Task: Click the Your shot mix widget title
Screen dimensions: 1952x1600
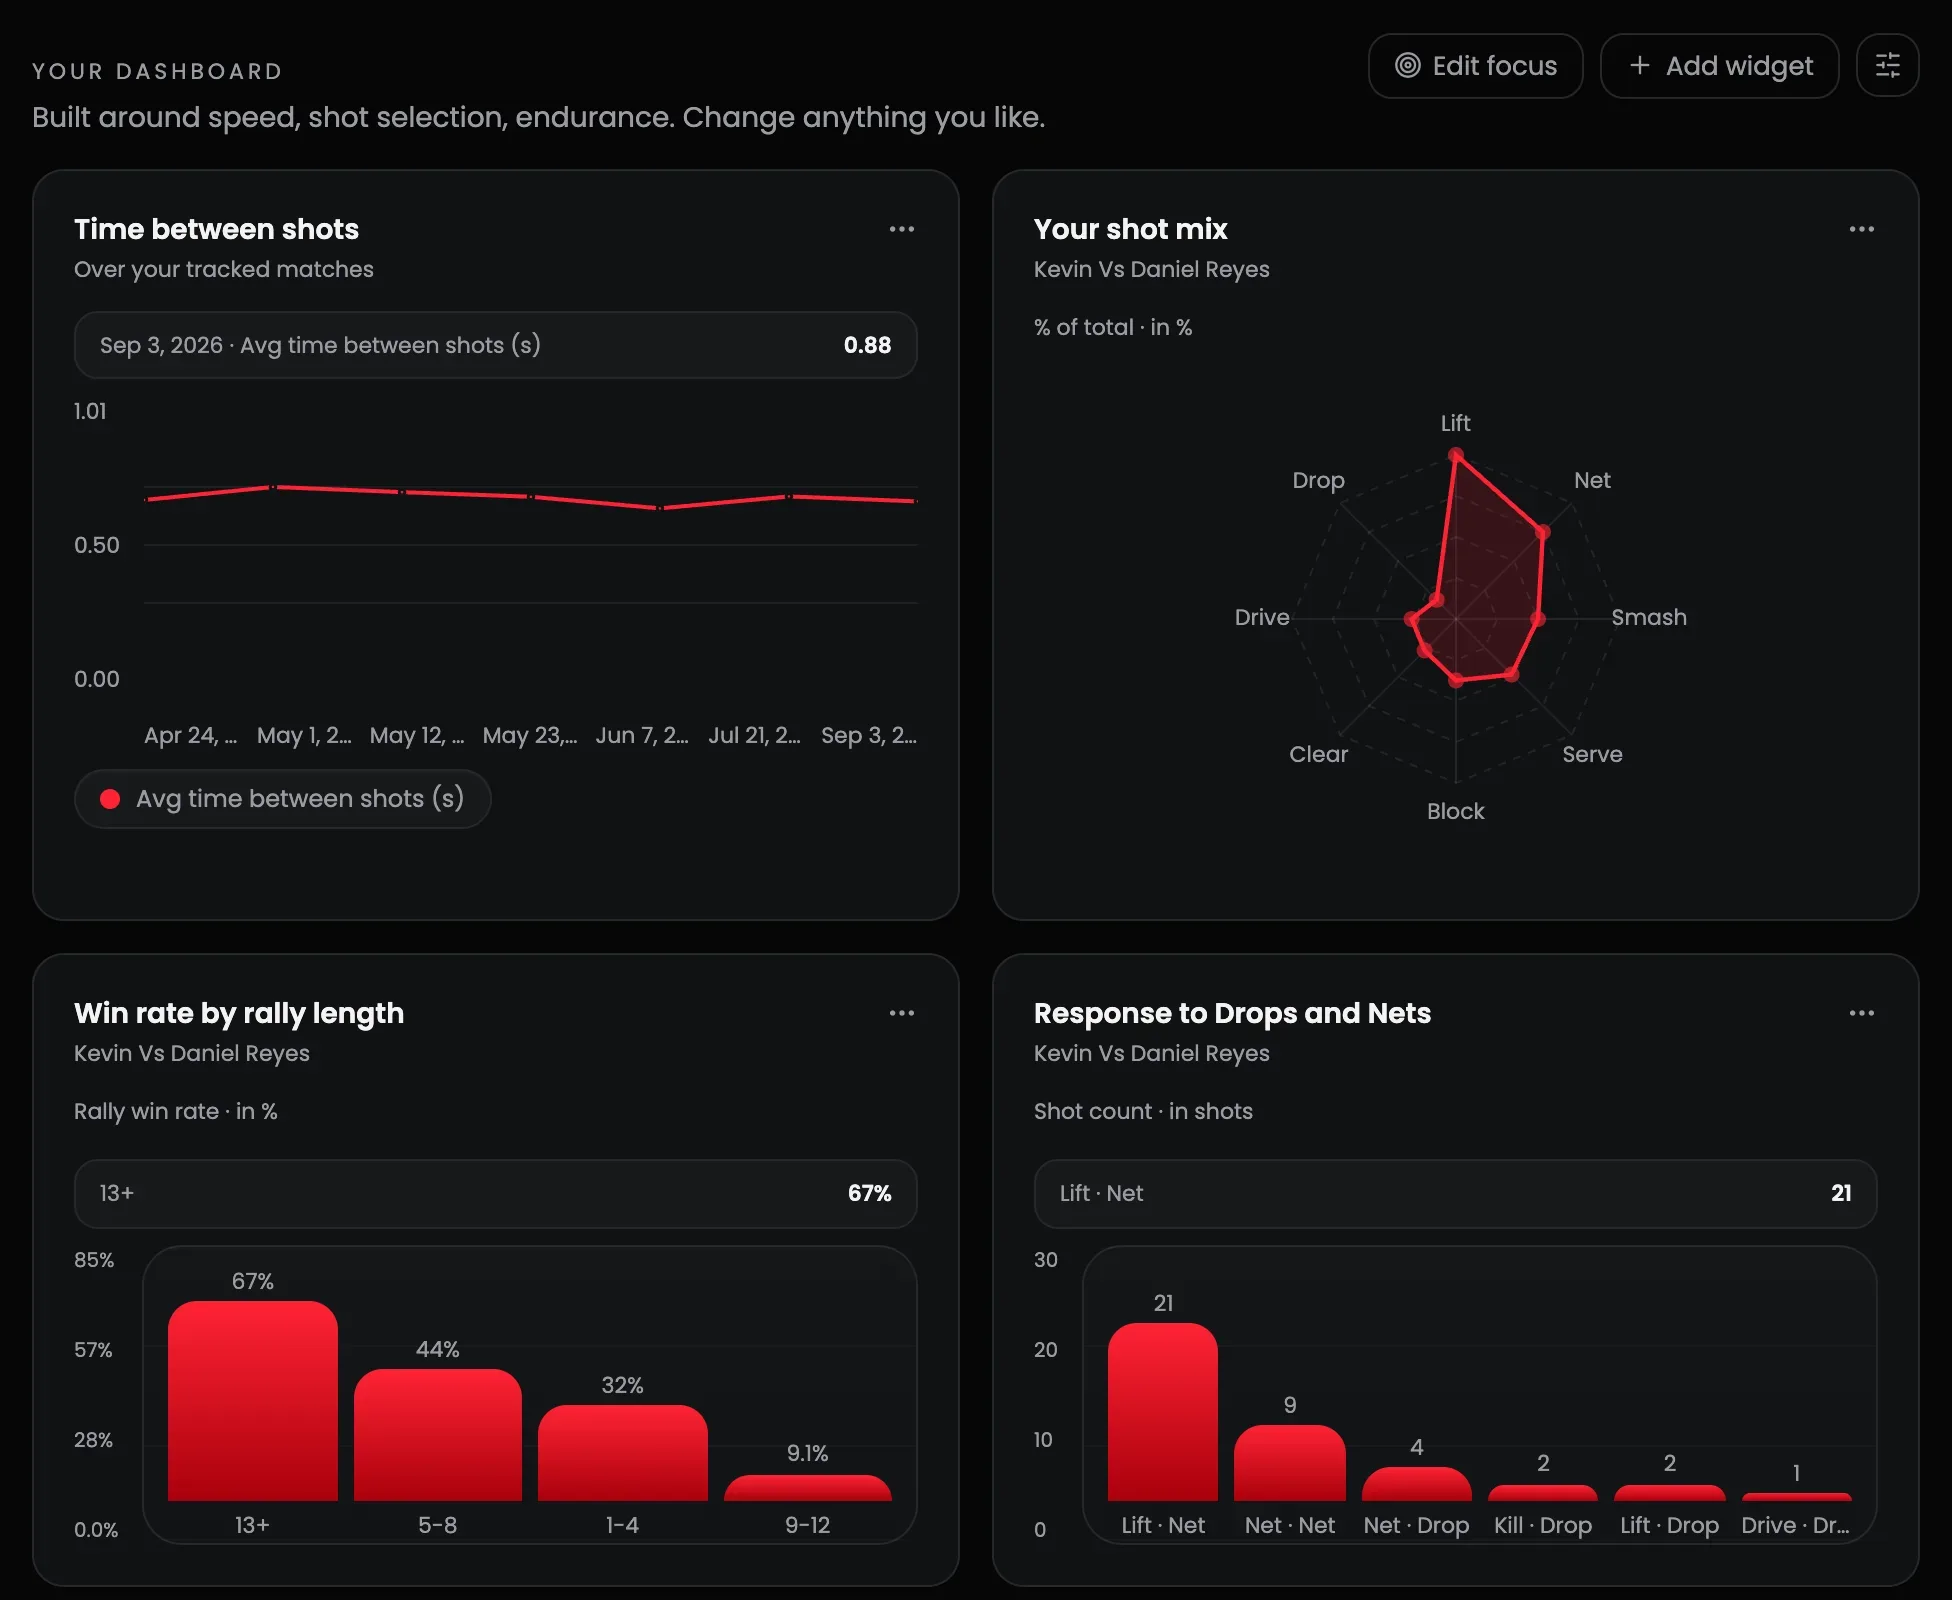Action: [1130, 229]
